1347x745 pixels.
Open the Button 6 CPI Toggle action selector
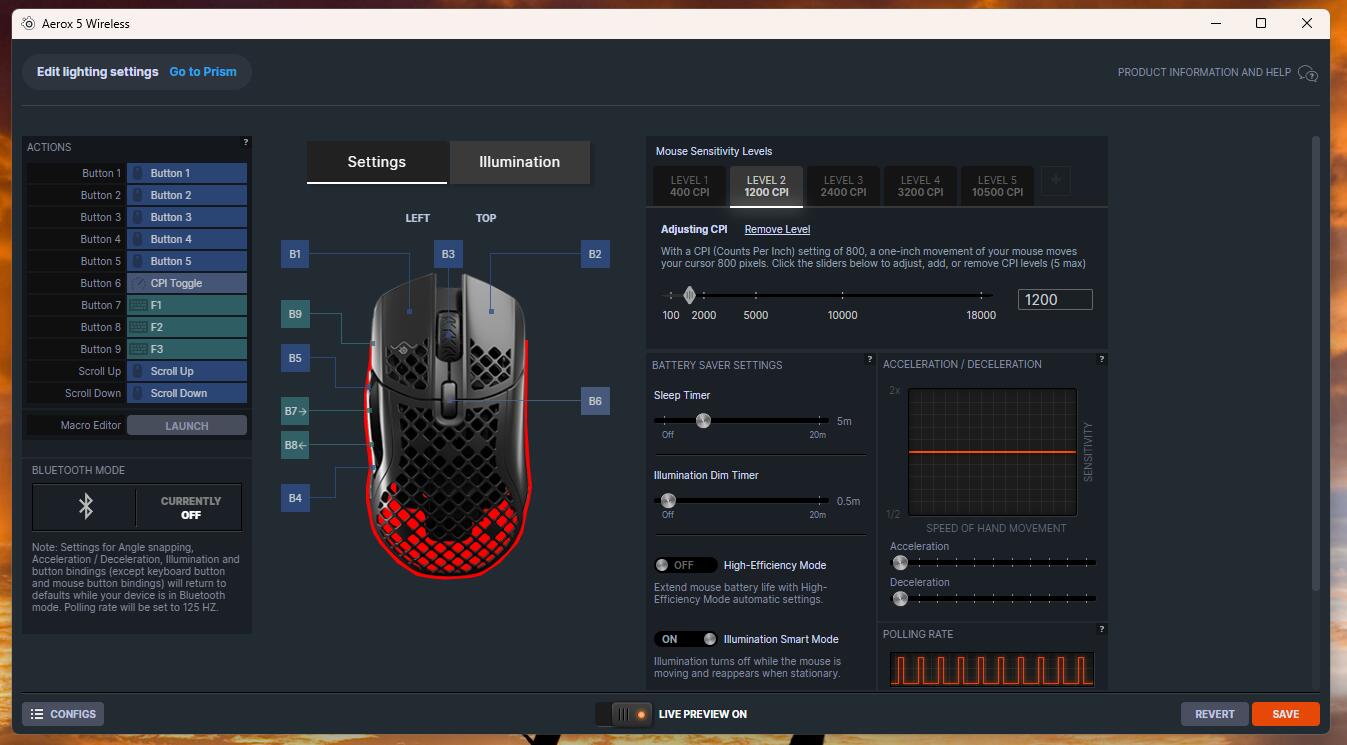(187, 283)
